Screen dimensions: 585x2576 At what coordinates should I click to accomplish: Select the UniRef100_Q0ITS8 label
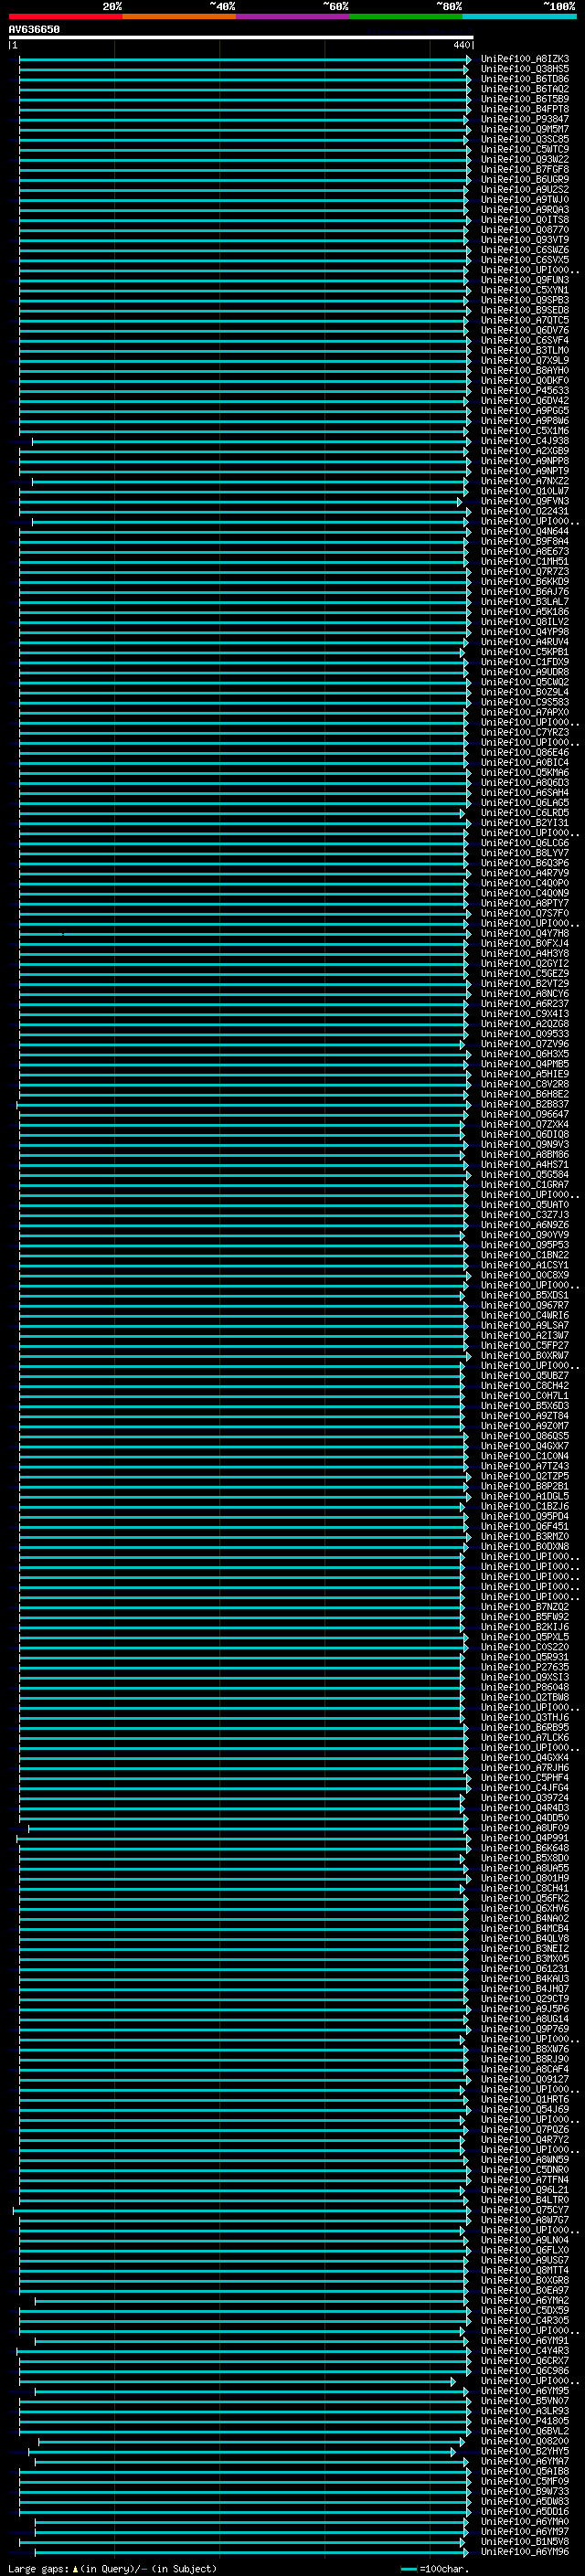coord(524,220)
